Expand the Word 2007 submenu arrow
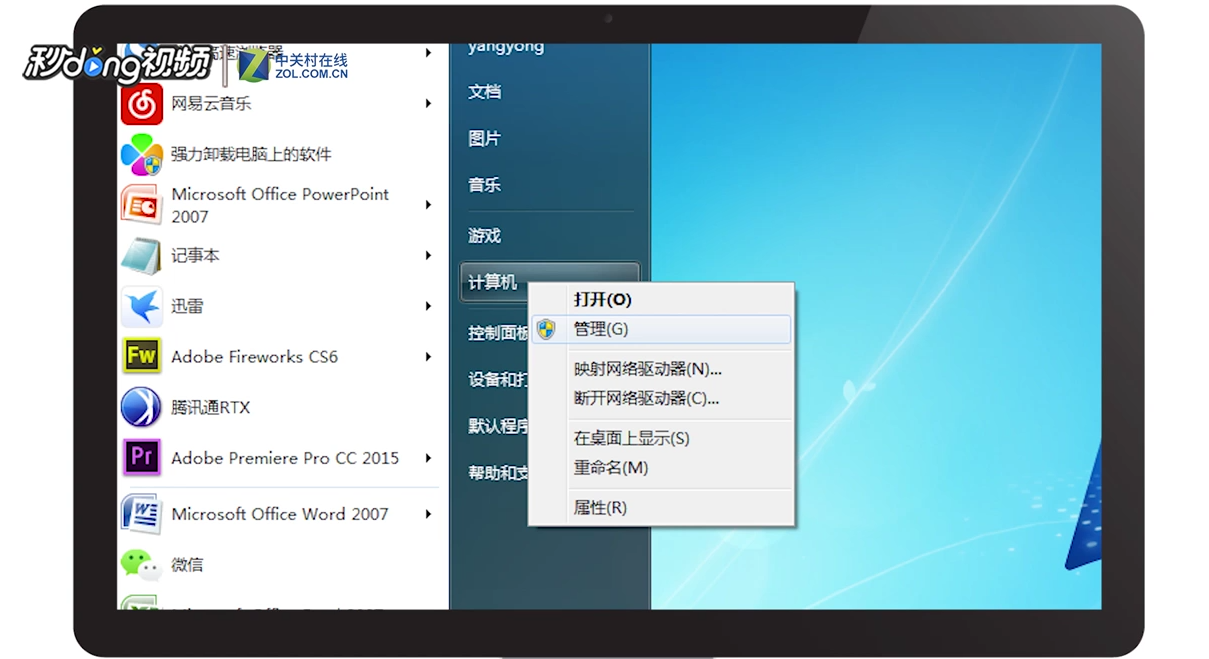Screen dimensions: 1209x659 (428, 514)
